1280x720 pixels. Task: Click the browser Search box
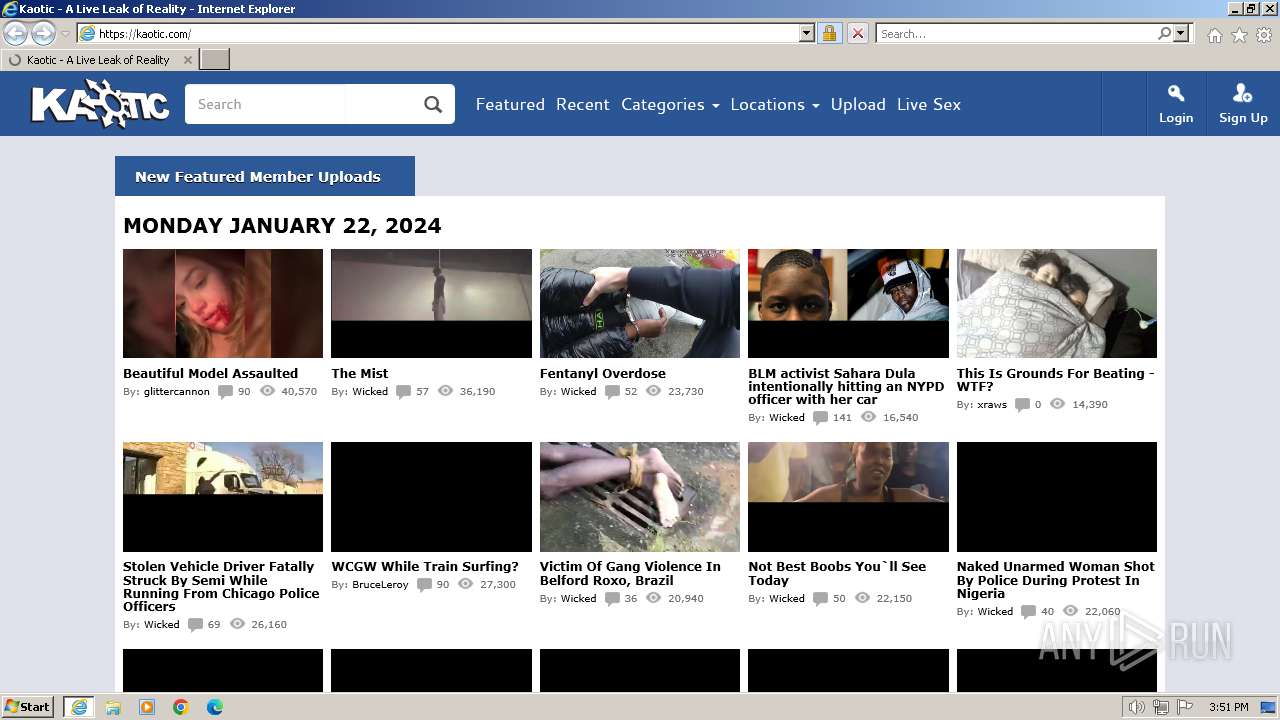1016,34
